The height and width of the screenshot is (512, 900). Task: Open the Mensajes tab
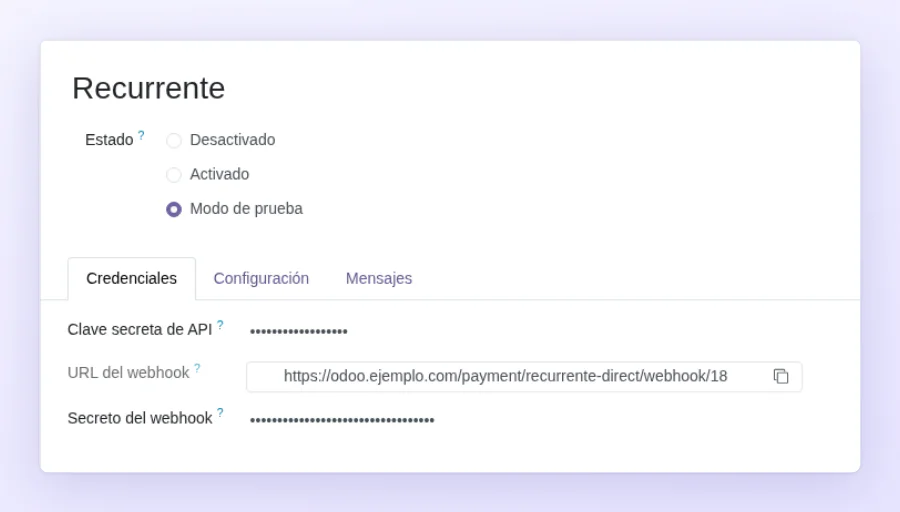(379, 278)
